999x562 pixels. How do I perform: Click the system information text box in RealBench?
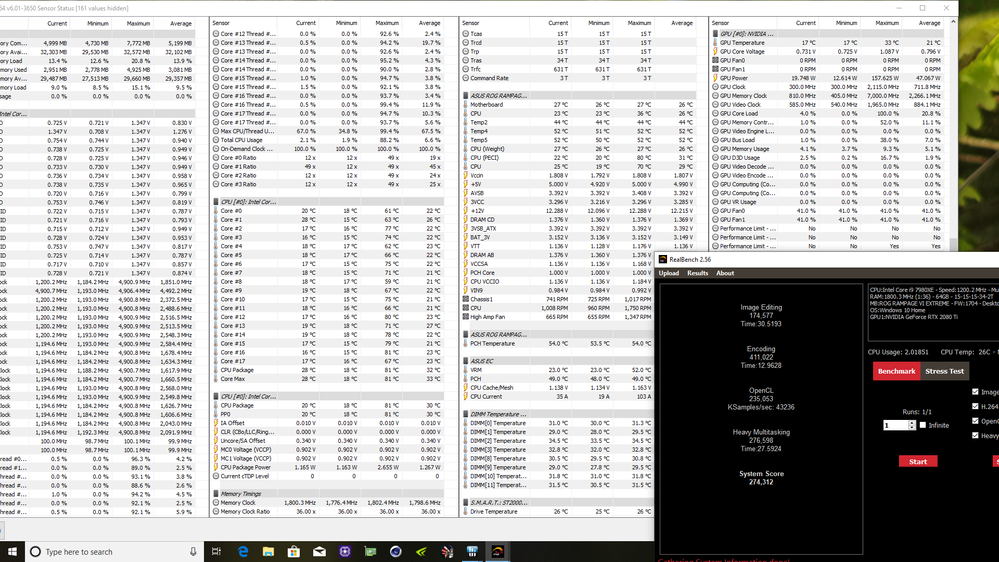click(933, 312)
